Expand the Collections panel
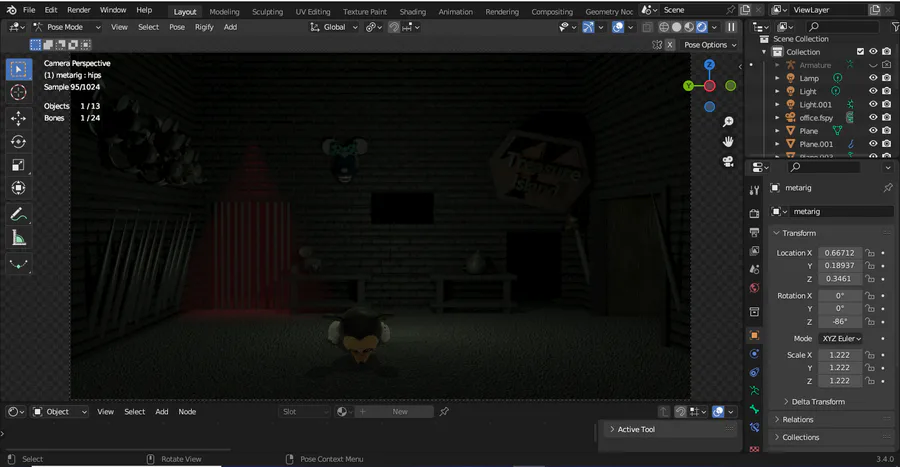 pyautogui.click(x=800, y=437)
